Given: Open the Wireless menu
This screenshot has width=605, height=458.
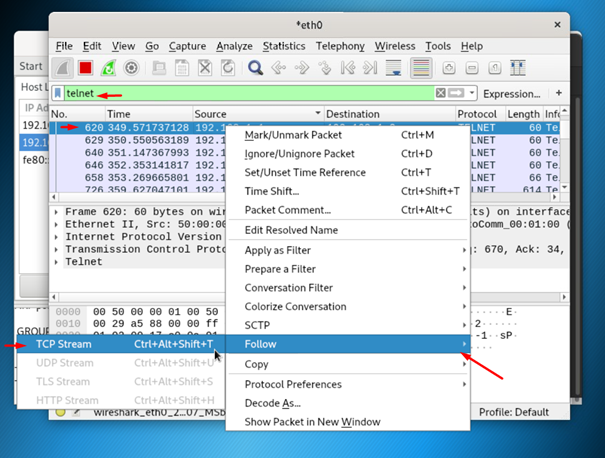Looking at the screenshot, I should 395,46.
